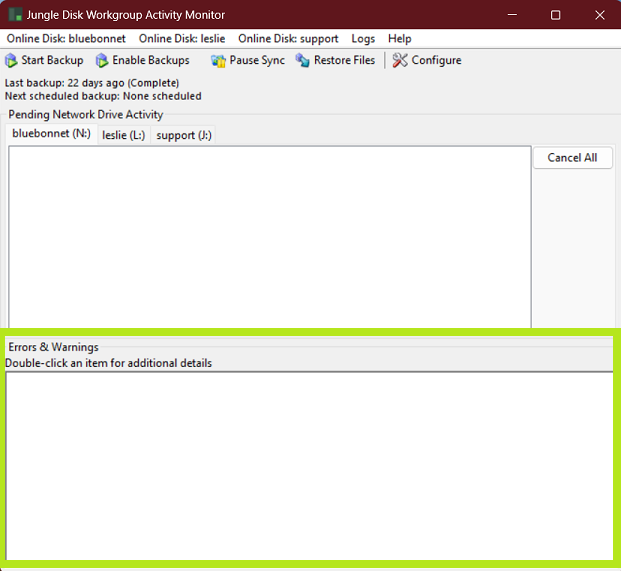Close the Activity Monitor window
This screenshot has width=621, height=571.
[x=600, y=15]
